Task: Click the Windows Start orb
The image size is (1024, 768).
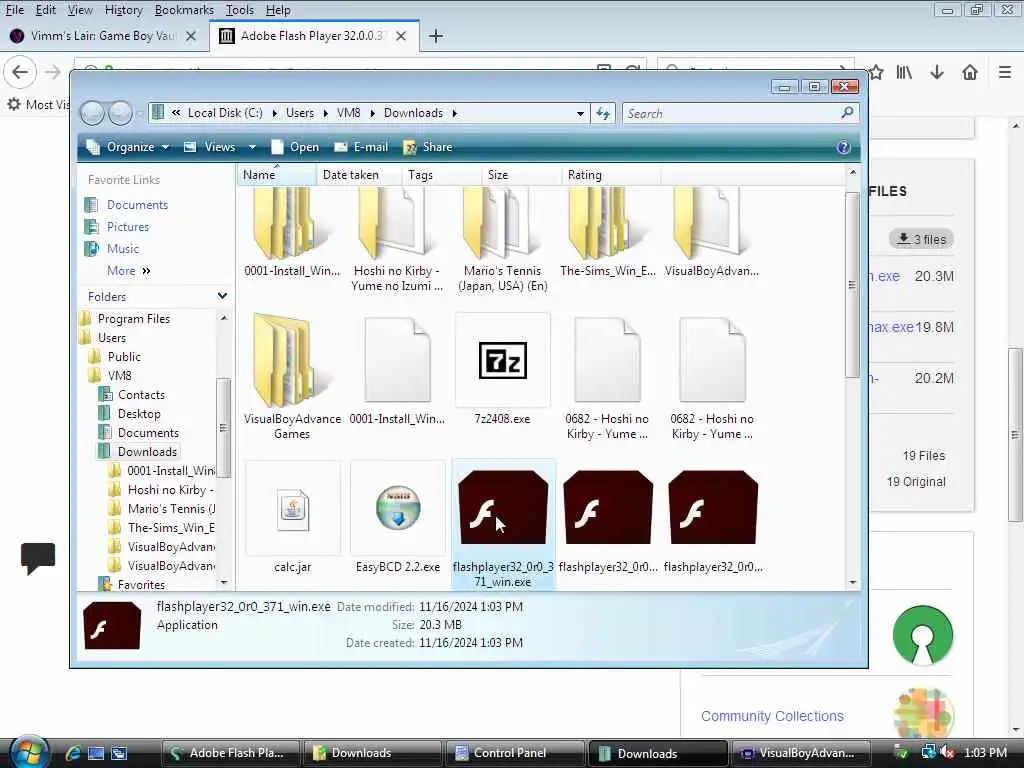Action: [x=27, y=752]
